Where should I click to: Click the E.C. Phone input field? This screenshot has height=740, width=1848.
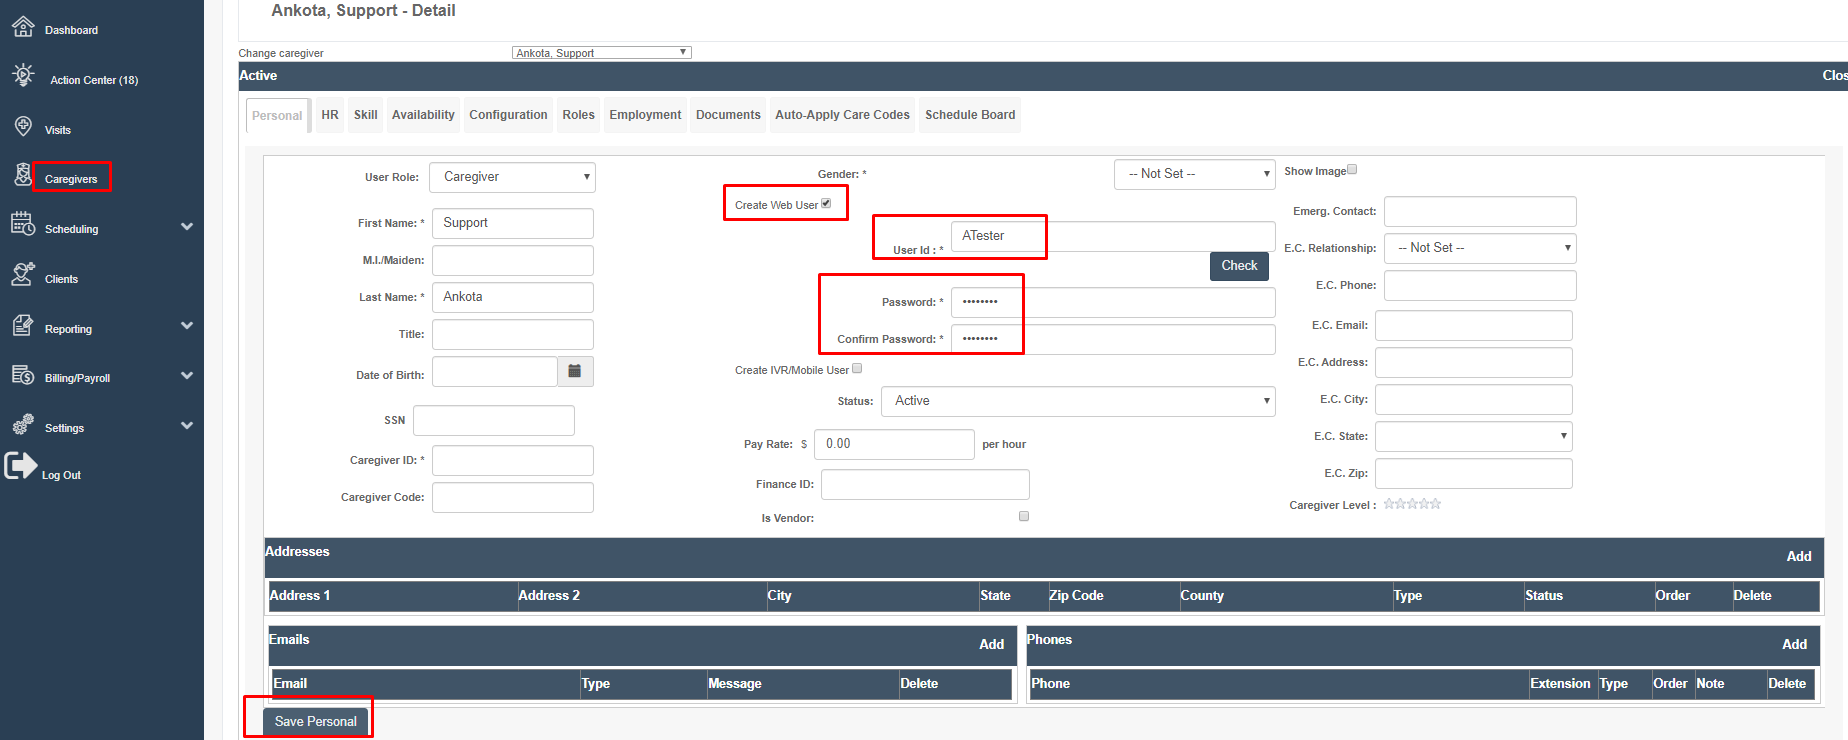click(1480, 285)
